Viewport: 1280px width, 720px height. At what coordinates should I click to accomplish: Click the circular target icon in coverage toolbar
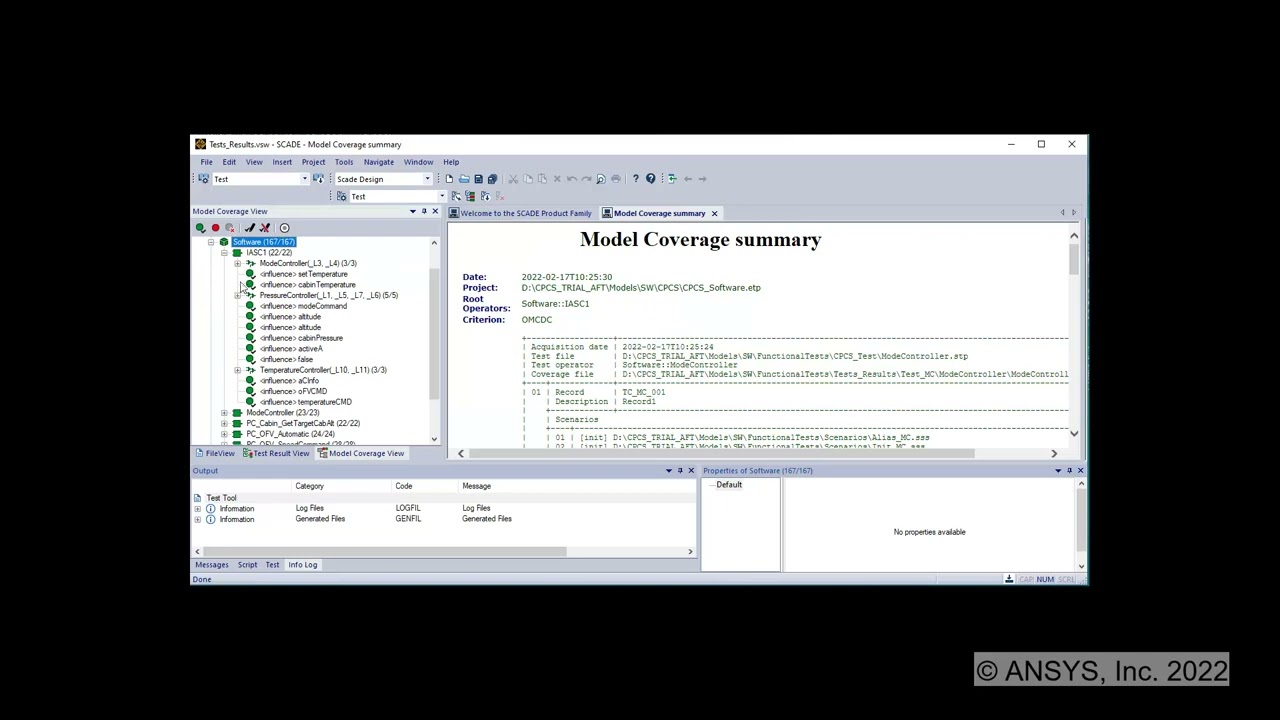coord(284,228)
